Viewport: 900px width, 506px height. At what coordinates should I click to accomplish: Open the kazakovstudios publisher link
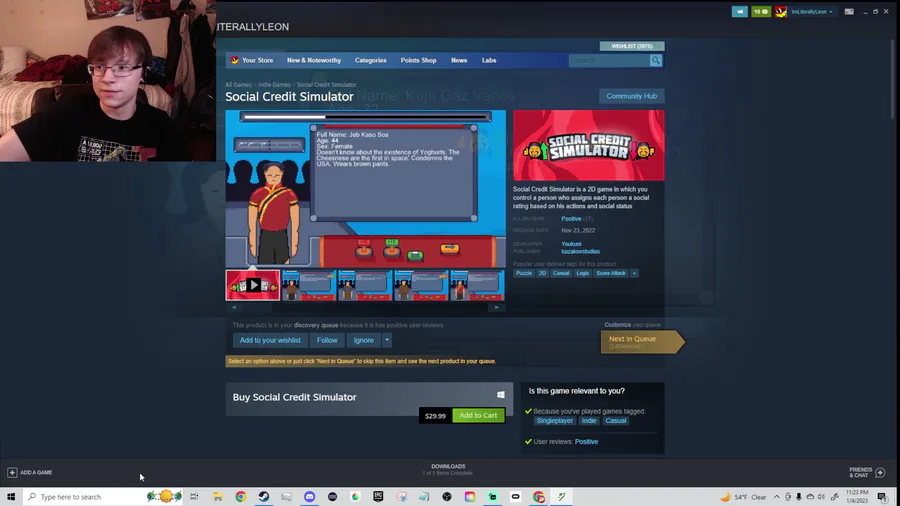pyautogui.click(x=580, y=251)
